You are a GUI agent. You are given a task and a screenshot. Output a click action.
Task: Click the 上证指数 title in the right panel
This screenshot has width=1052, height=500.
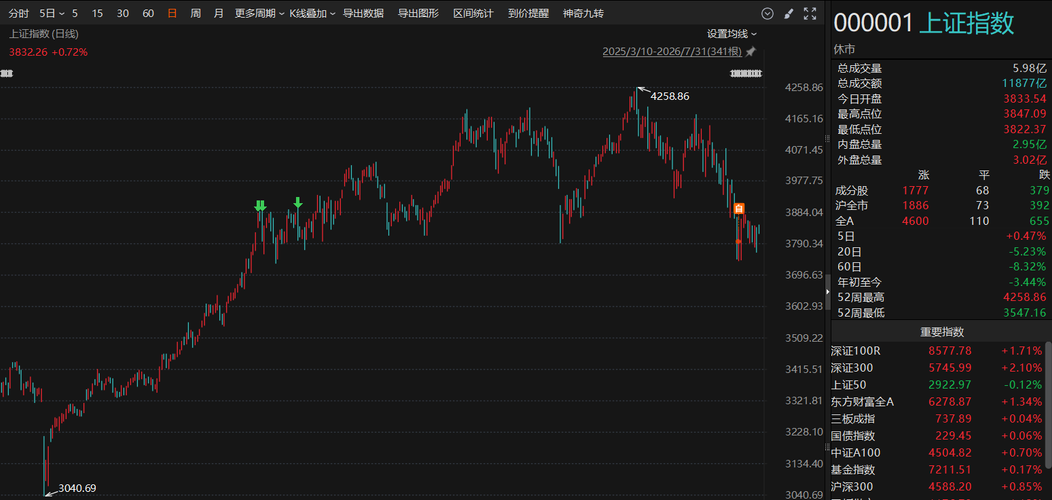(x=966, y=23)
